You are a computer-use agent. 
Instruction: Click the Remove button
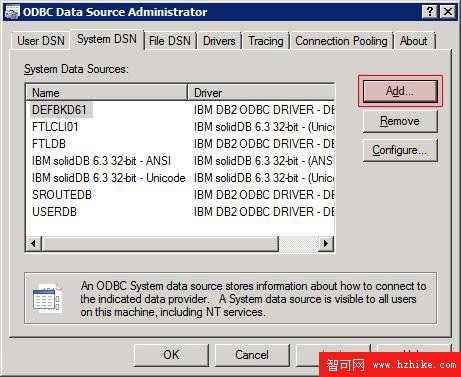(x=400, y=121)
